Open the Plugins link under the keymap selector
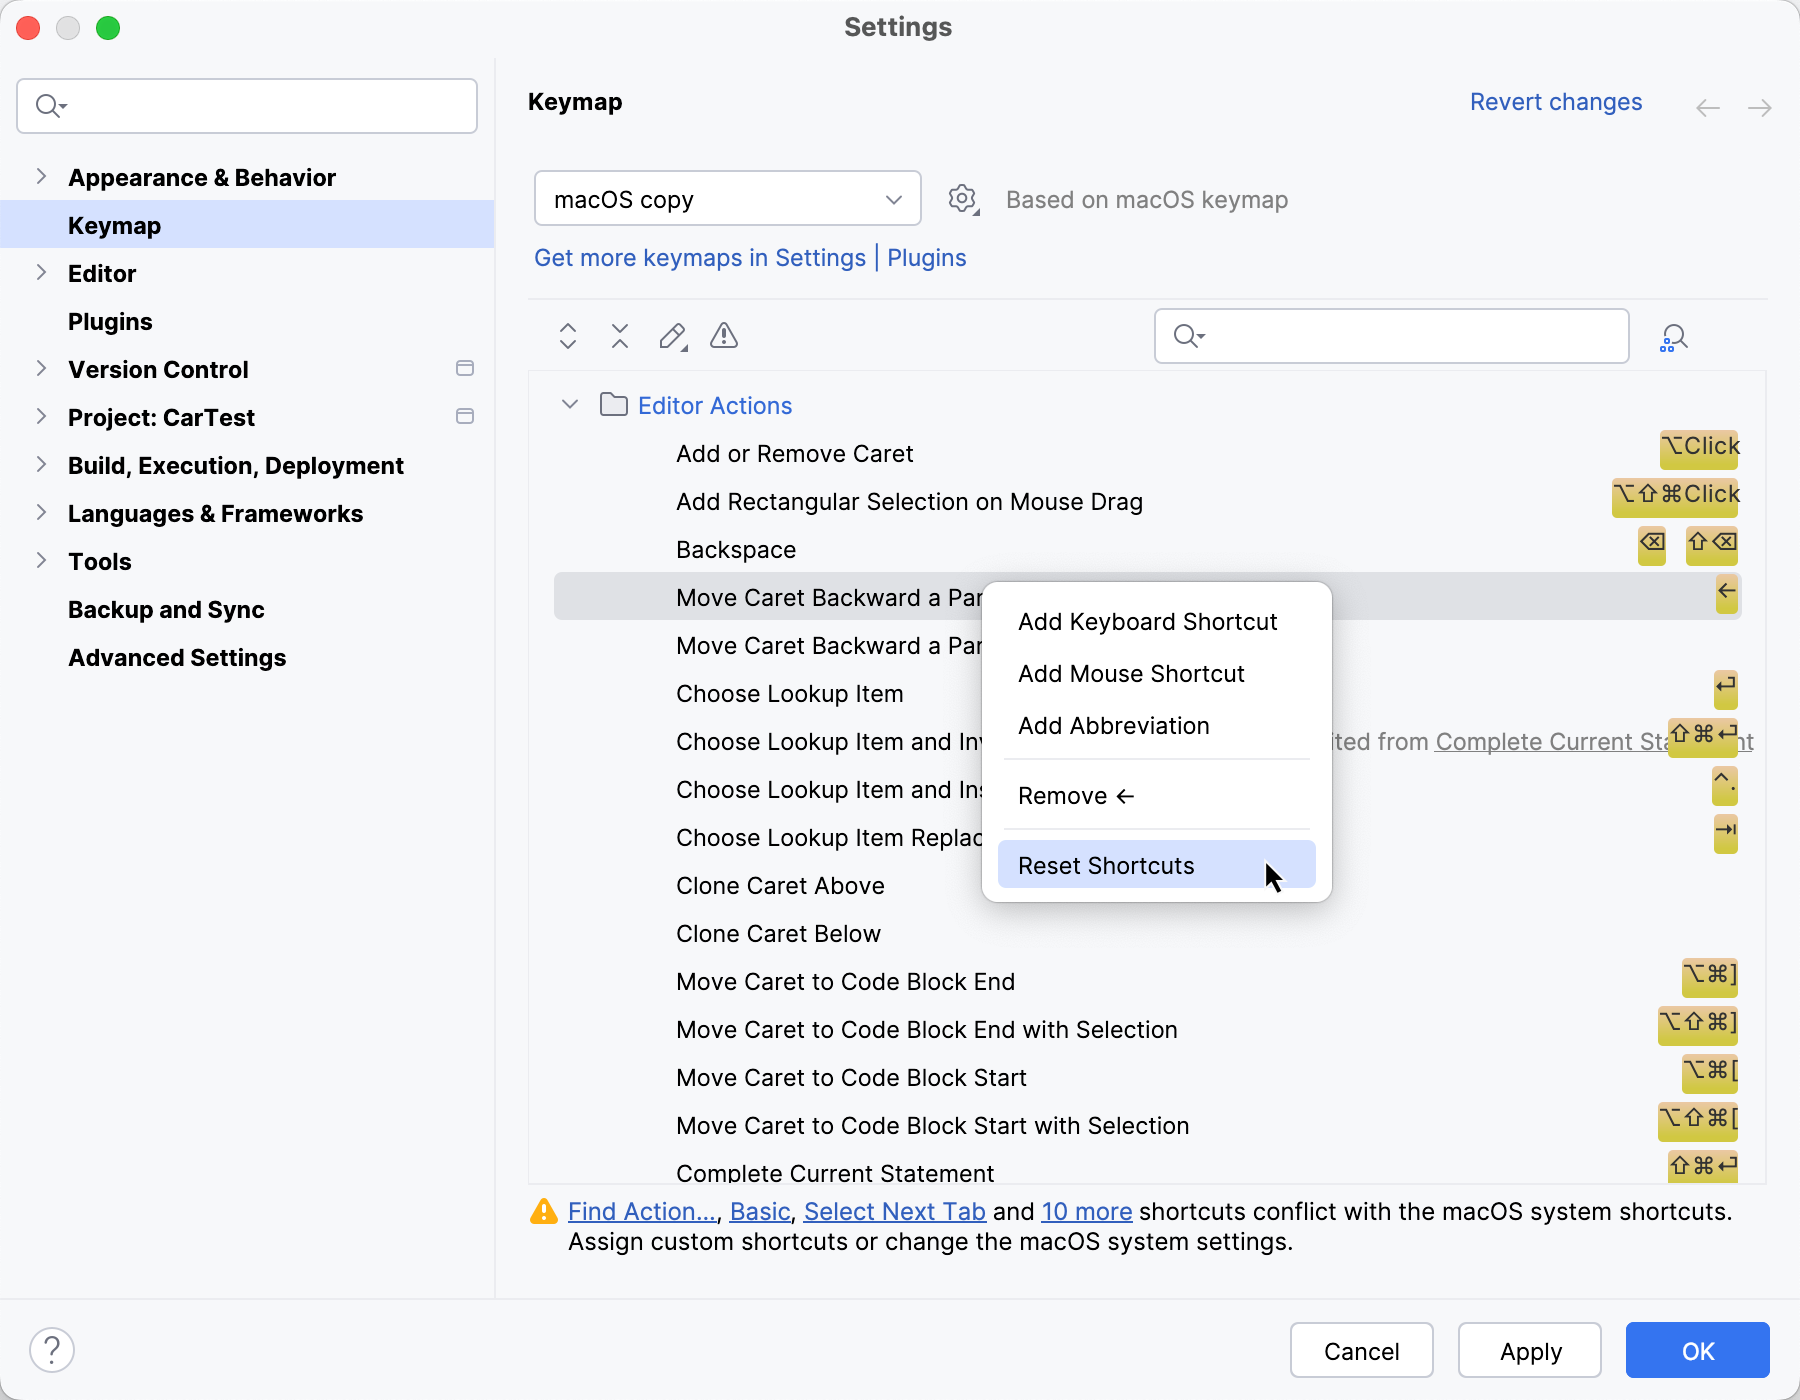Screen dimensions: 1800x1400 pyautogui.click(x=926, y=258)
